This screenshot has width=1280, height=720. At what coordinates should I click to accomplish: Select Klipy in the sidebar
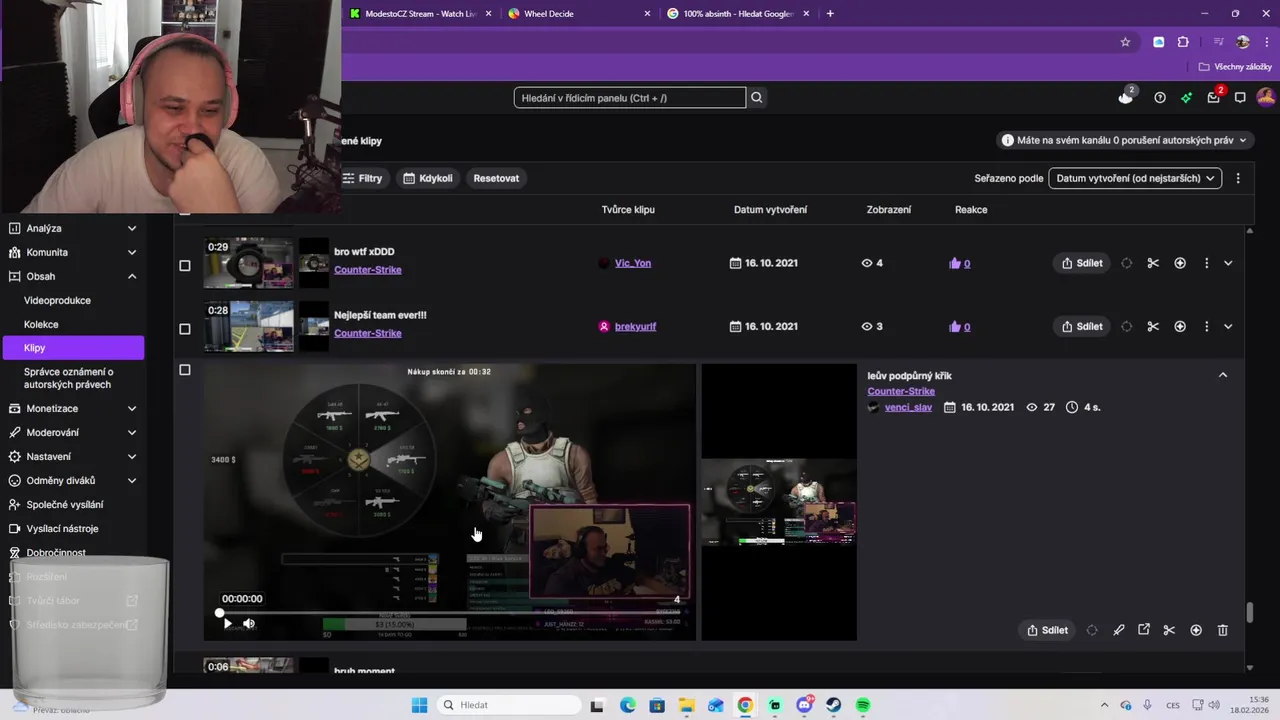pos(72,348)
